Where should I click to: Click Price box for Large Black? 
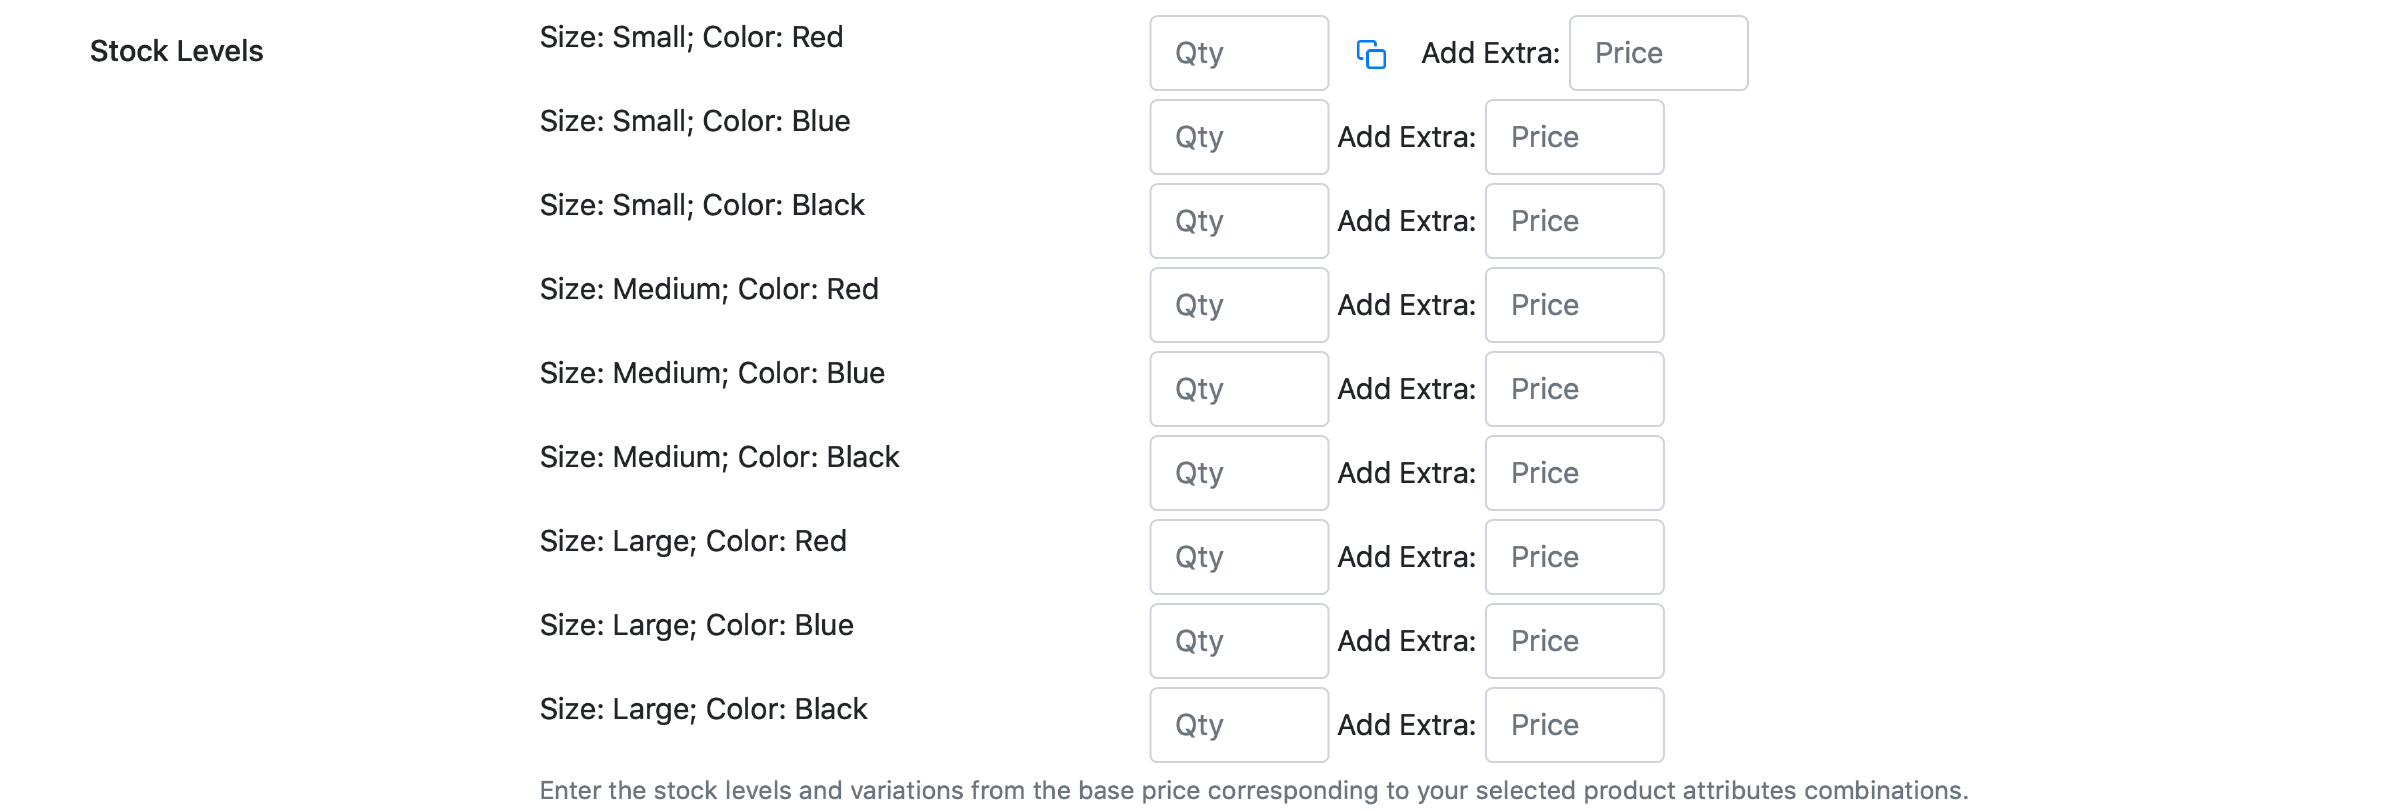(x=1574, y=725)
